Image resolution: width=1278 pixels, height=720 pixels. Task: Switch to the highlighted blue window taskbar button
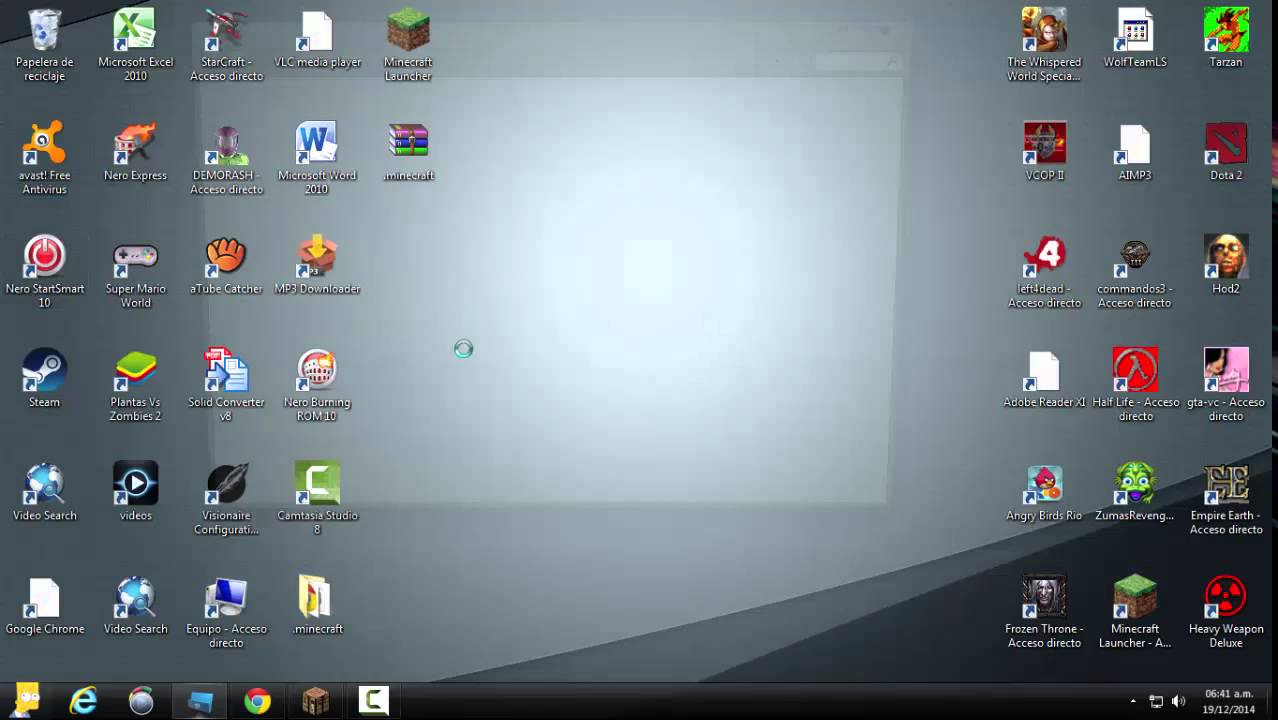point(199,701)
